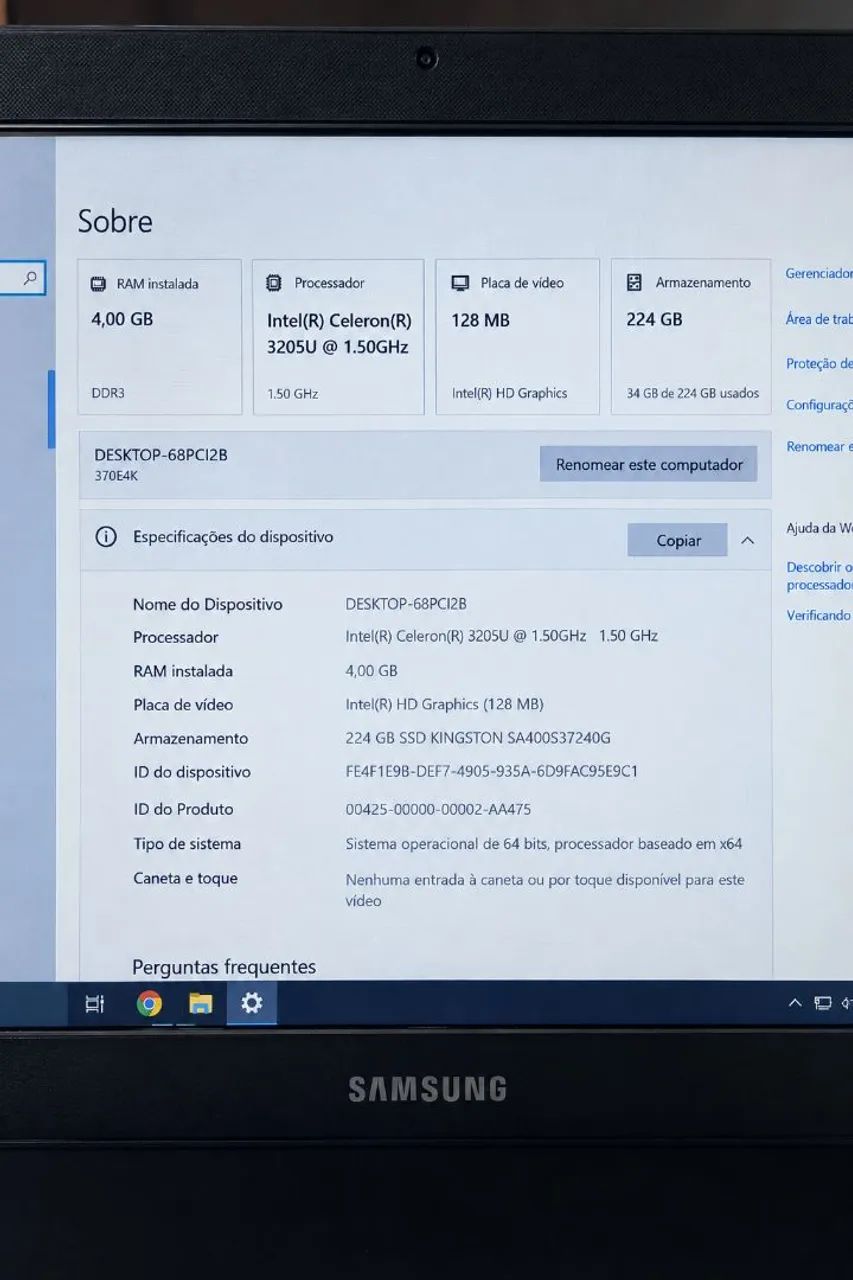Image resolution: width=853 pixels, height=1280 pixels.
Task: Select the Placa de vídeo 128 MB card
Action: coord(517,337)
